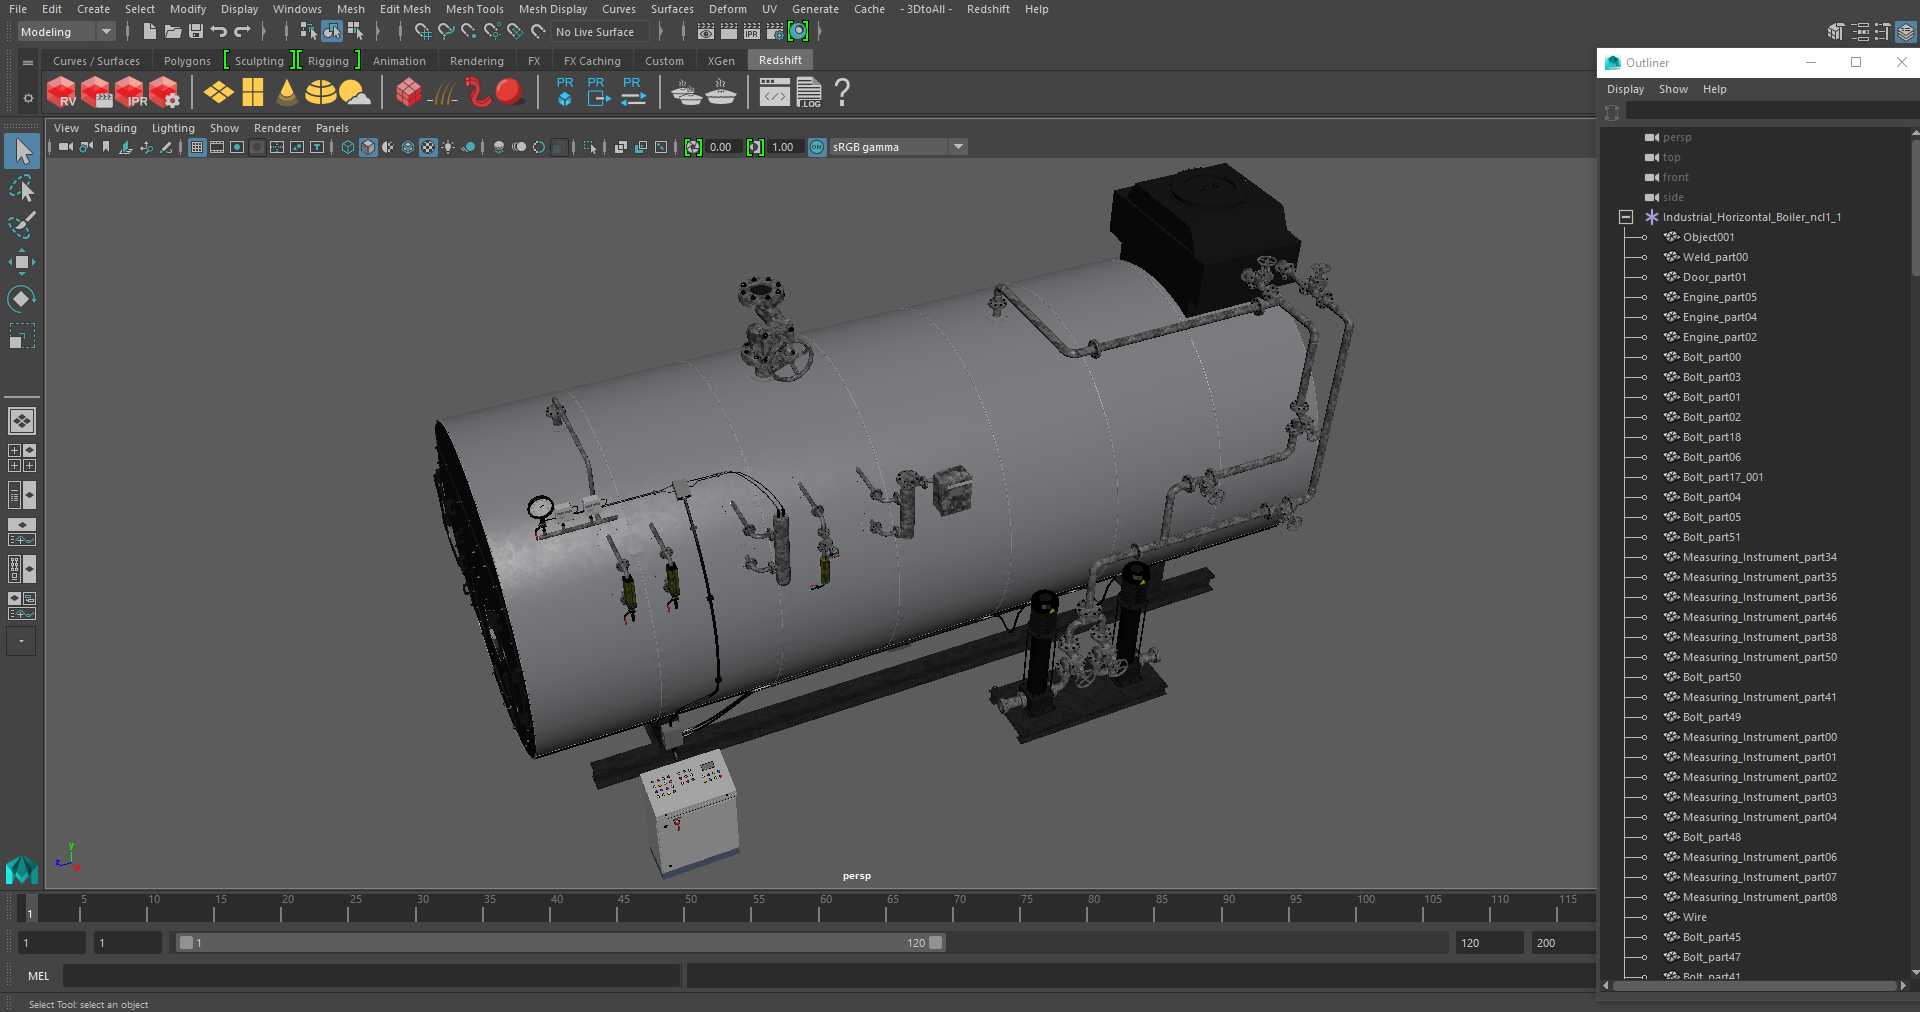Image resolution: width=1920 pixels, height=1012 pixels.
Task: Open Outliner Display menu
Action: [1625, 89]
